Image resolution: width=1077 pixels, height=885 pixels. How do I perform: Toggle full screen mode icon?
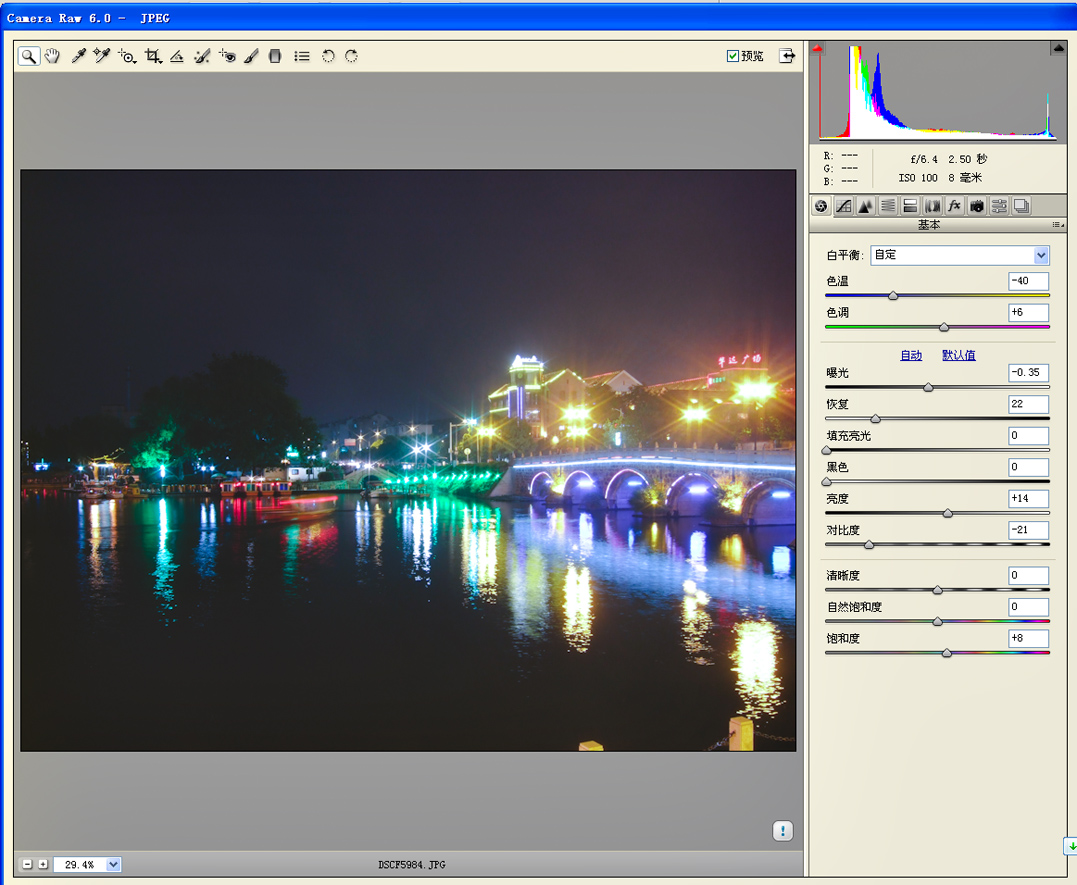(787, 56)
